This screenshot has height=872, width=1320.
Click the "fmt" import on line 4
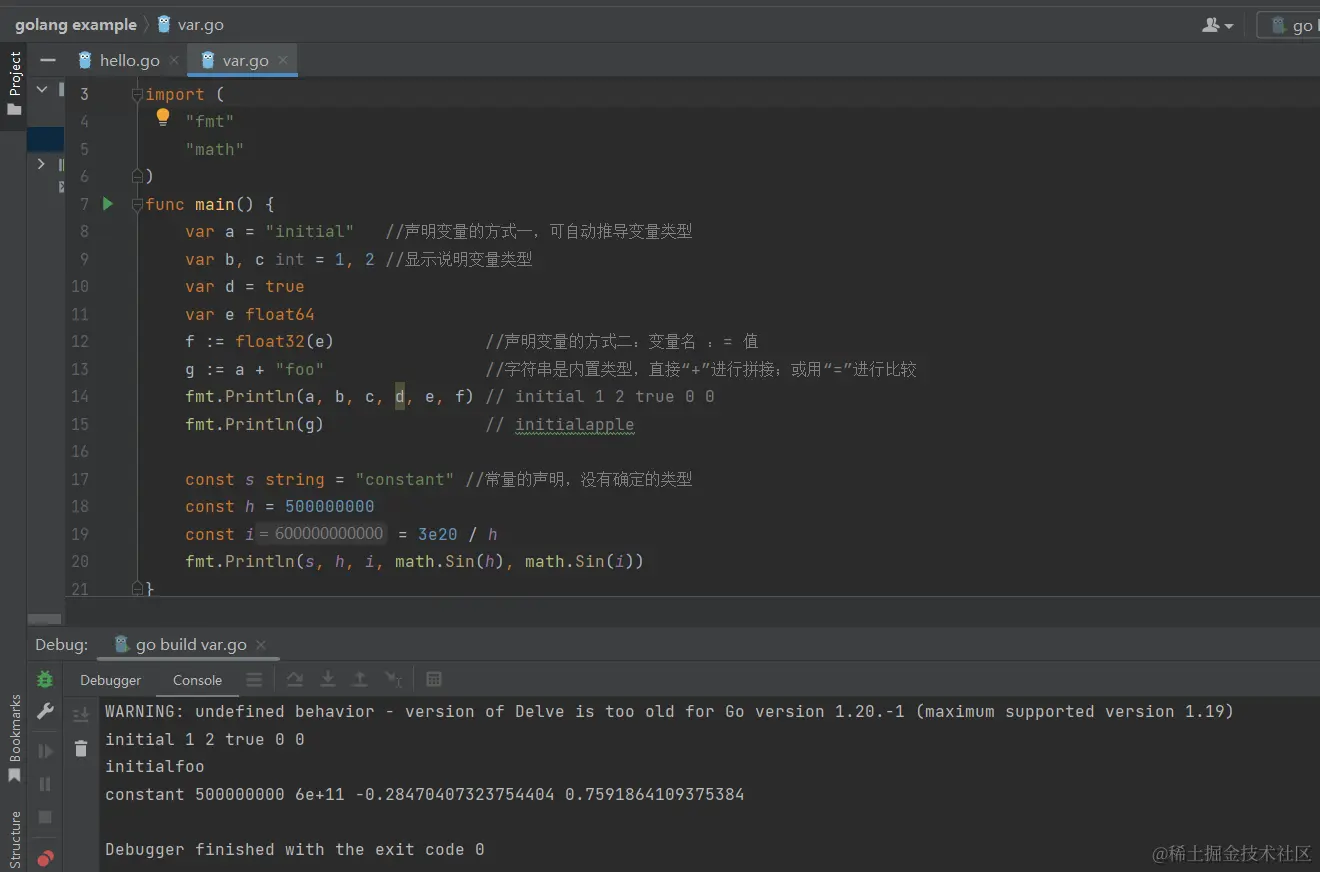tap(210, 121)
